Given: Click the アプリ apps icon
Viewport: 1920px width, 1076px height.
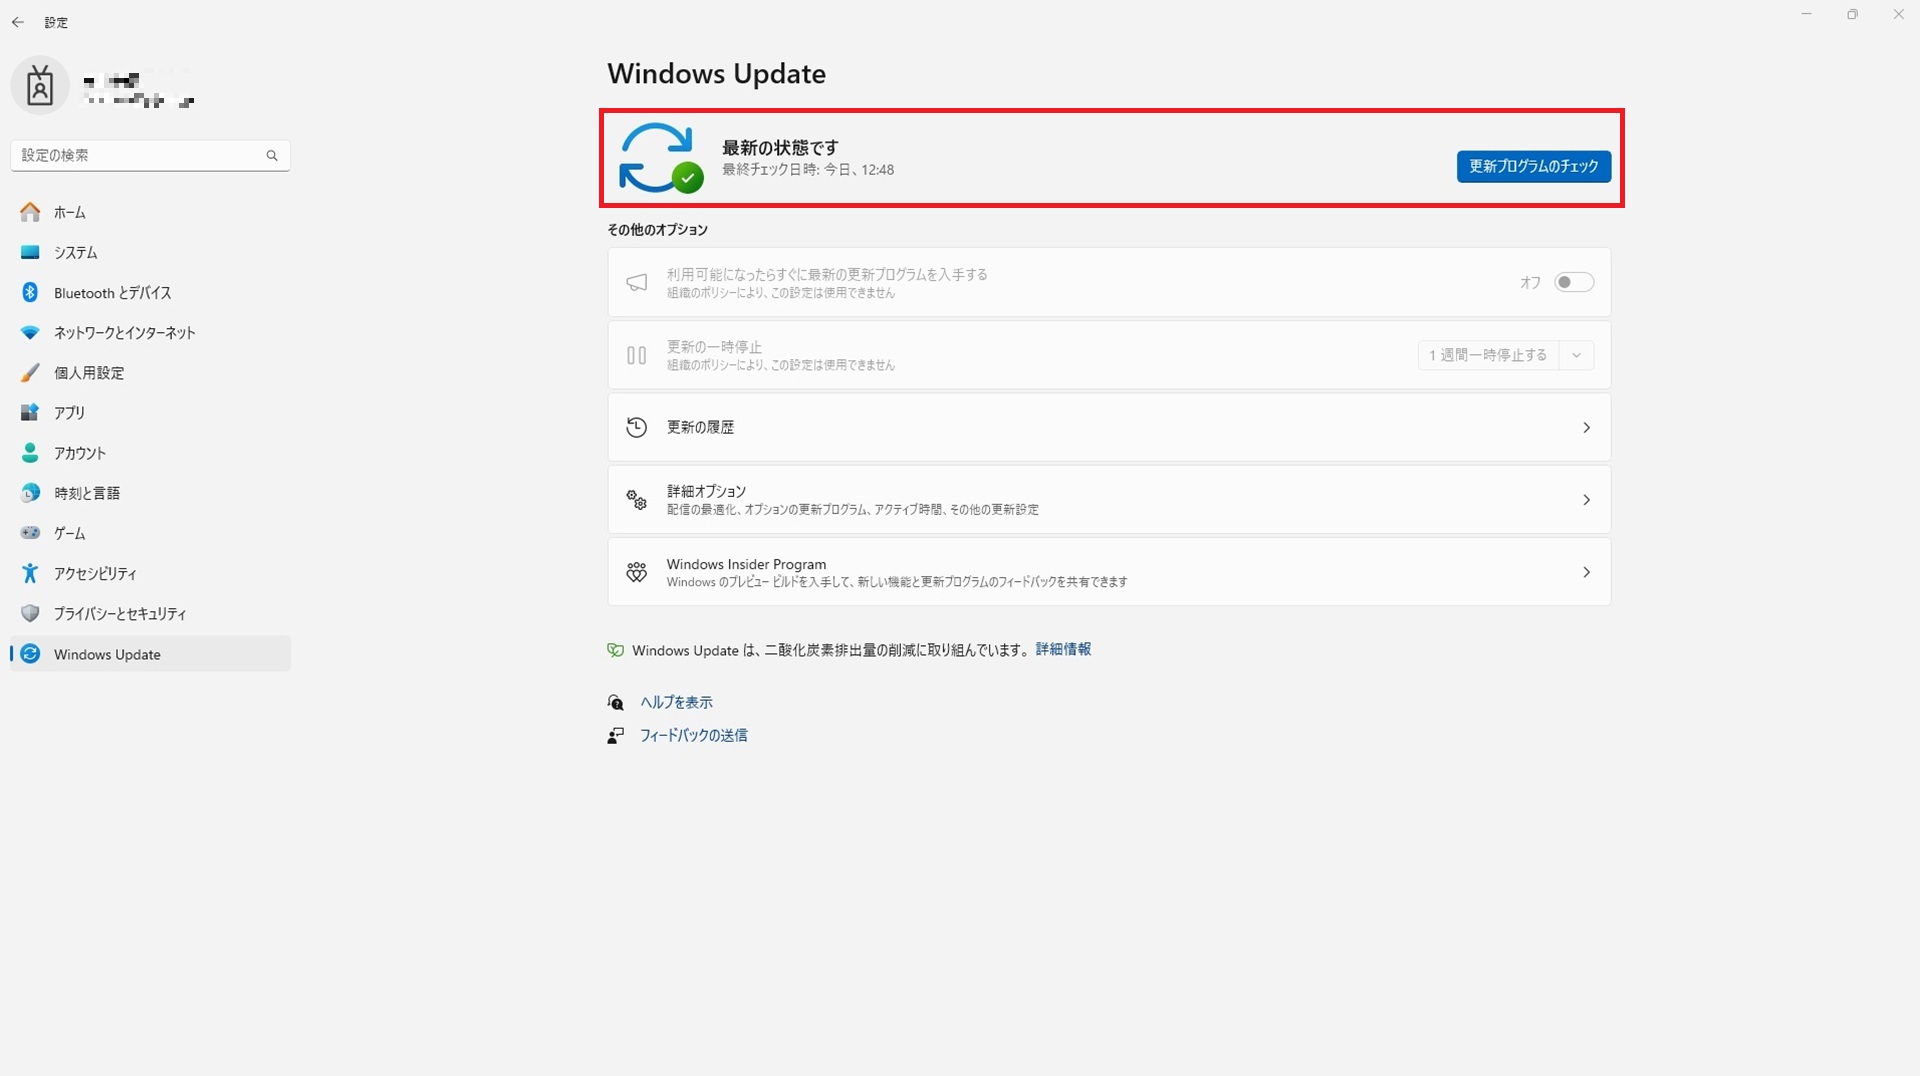Looking at the screenshot, I should pos(30,412).
